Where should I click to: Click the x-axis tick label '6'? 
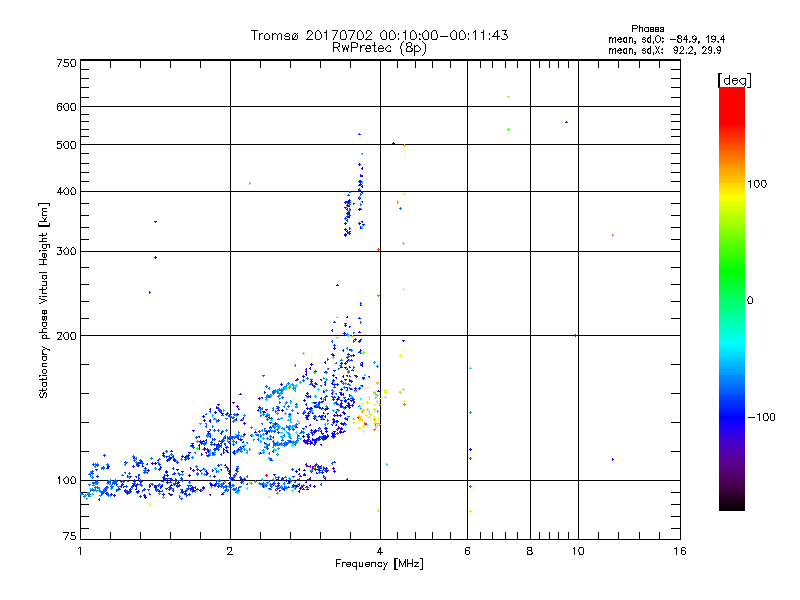(467, 551)
